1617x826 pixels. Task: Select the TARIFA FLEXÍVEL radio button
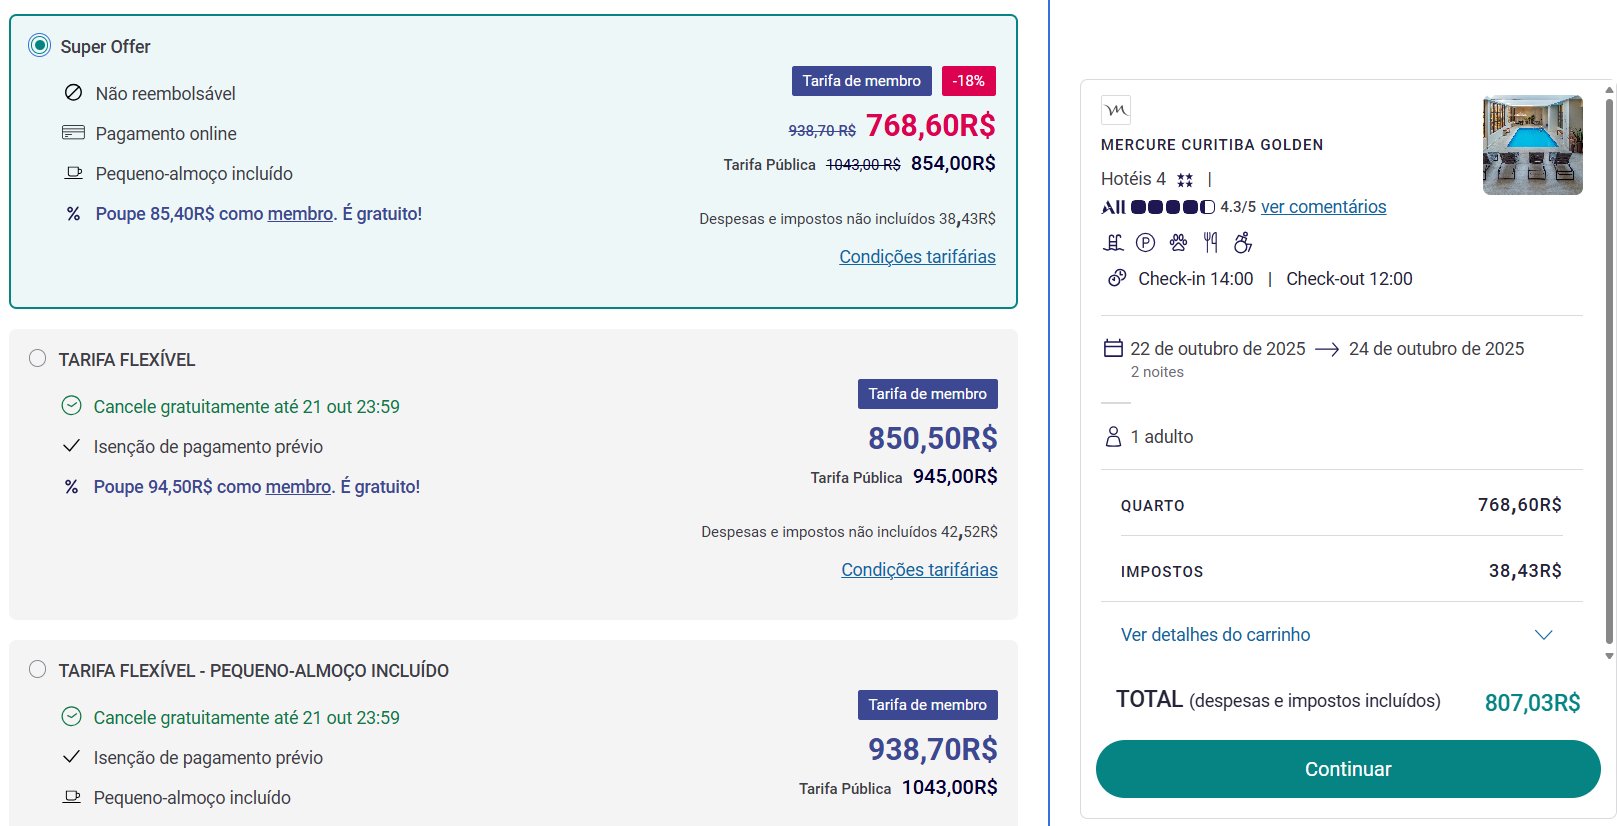(38, 358)
